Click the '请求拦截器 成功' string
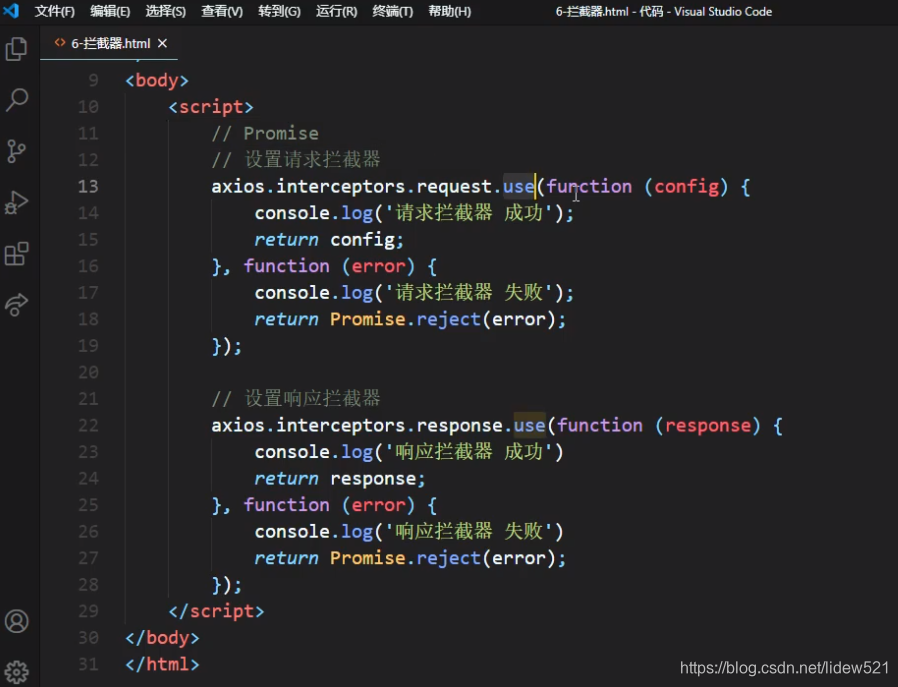Screen dimensions: 898x687 pos(469,213)
